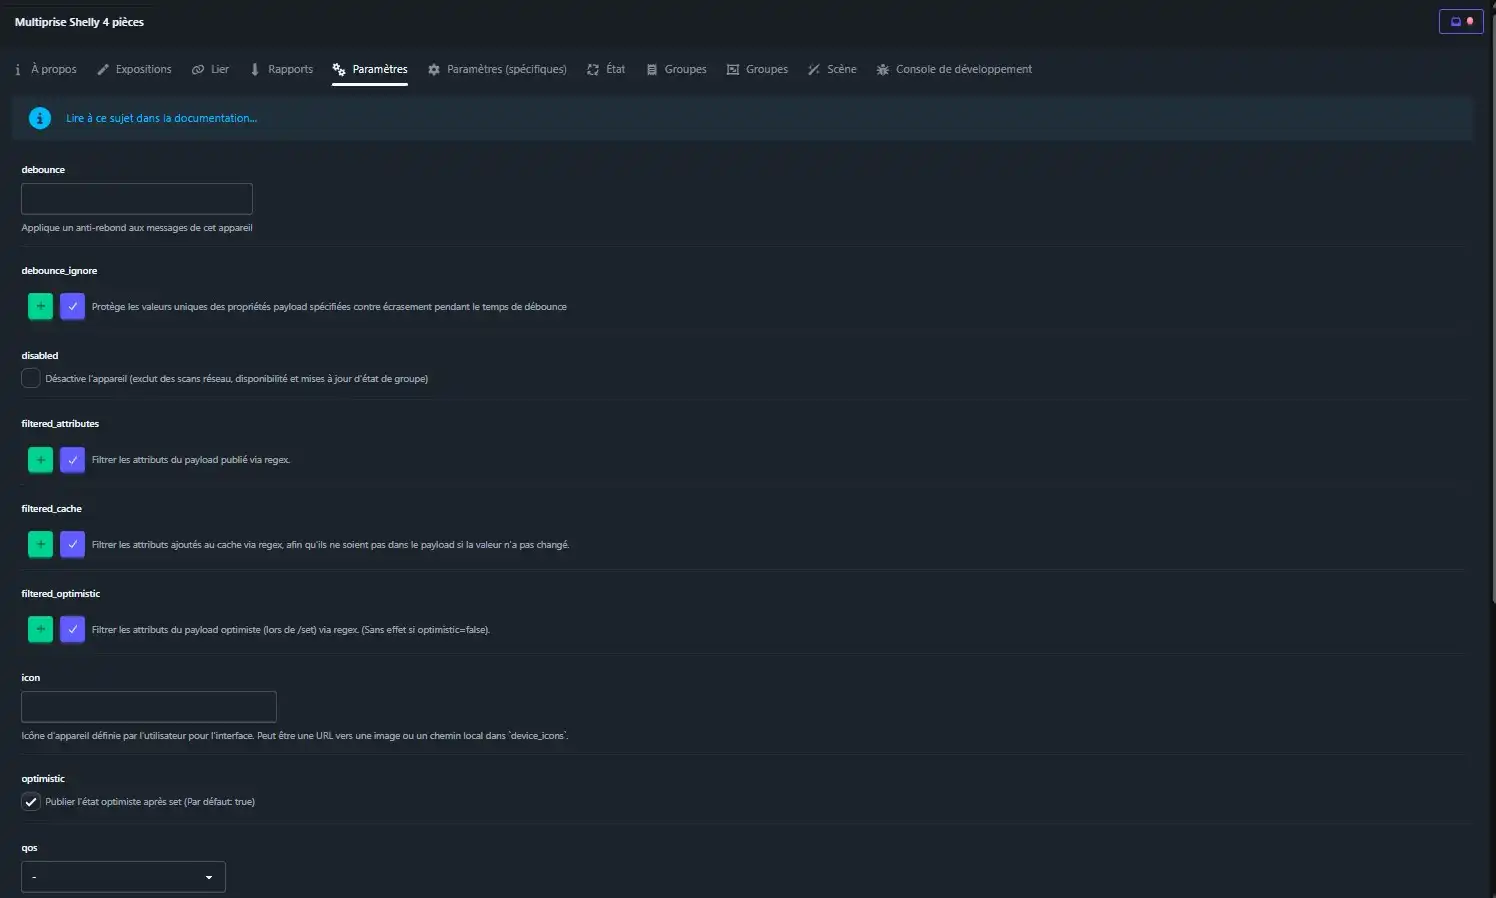Screen dimensions: 1496x898
Task: Submit filtered_cache with the purple checkmark
Action: tap(72, 545)
